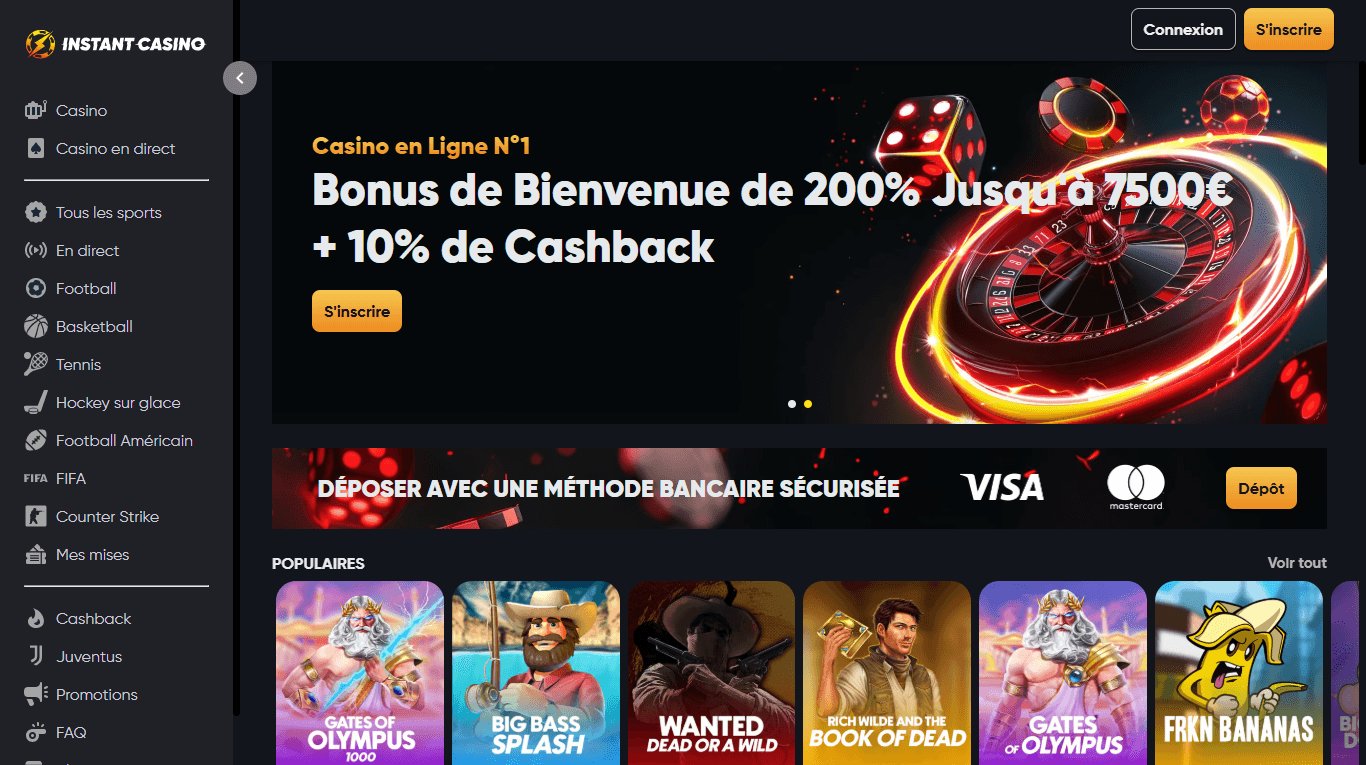Screen dimensions: 1366x765
Task: Switch to the first banner slide dot
Action: 792,404
